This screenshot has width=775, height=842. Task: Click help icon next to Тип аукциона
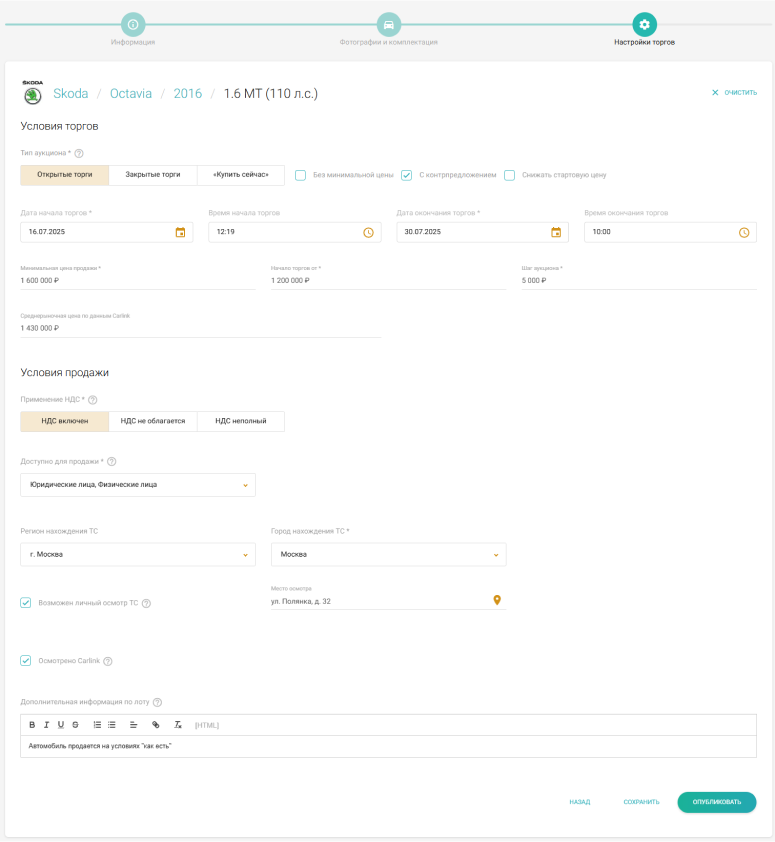point(79,153)
